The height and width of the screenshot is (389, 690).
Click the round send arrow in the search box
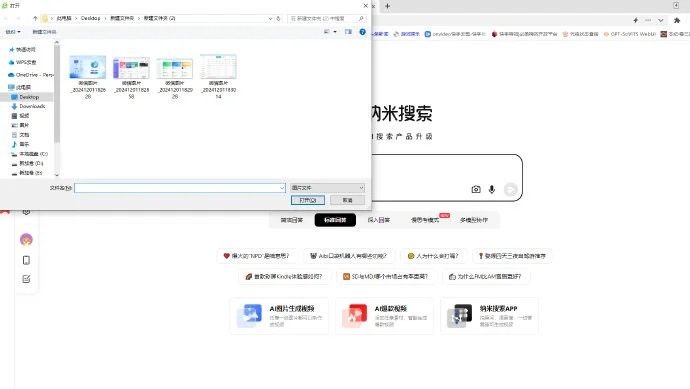[510, 189]
